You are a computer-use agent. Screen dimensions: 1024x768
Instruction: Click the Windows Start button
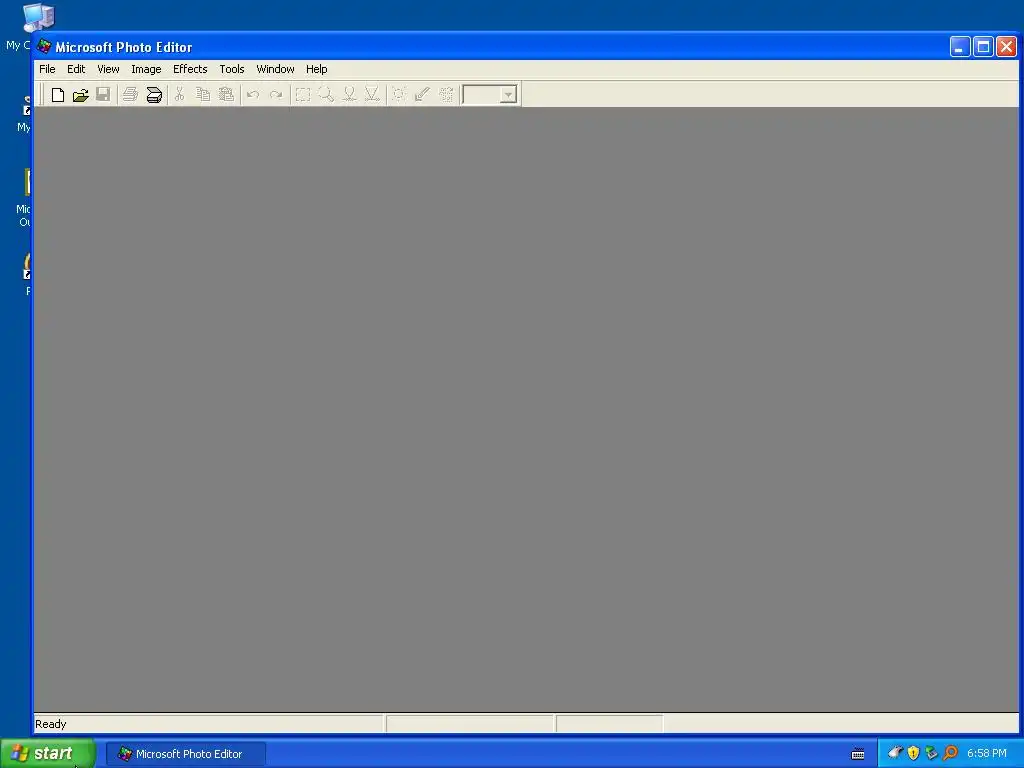click(x=48, y=754)
